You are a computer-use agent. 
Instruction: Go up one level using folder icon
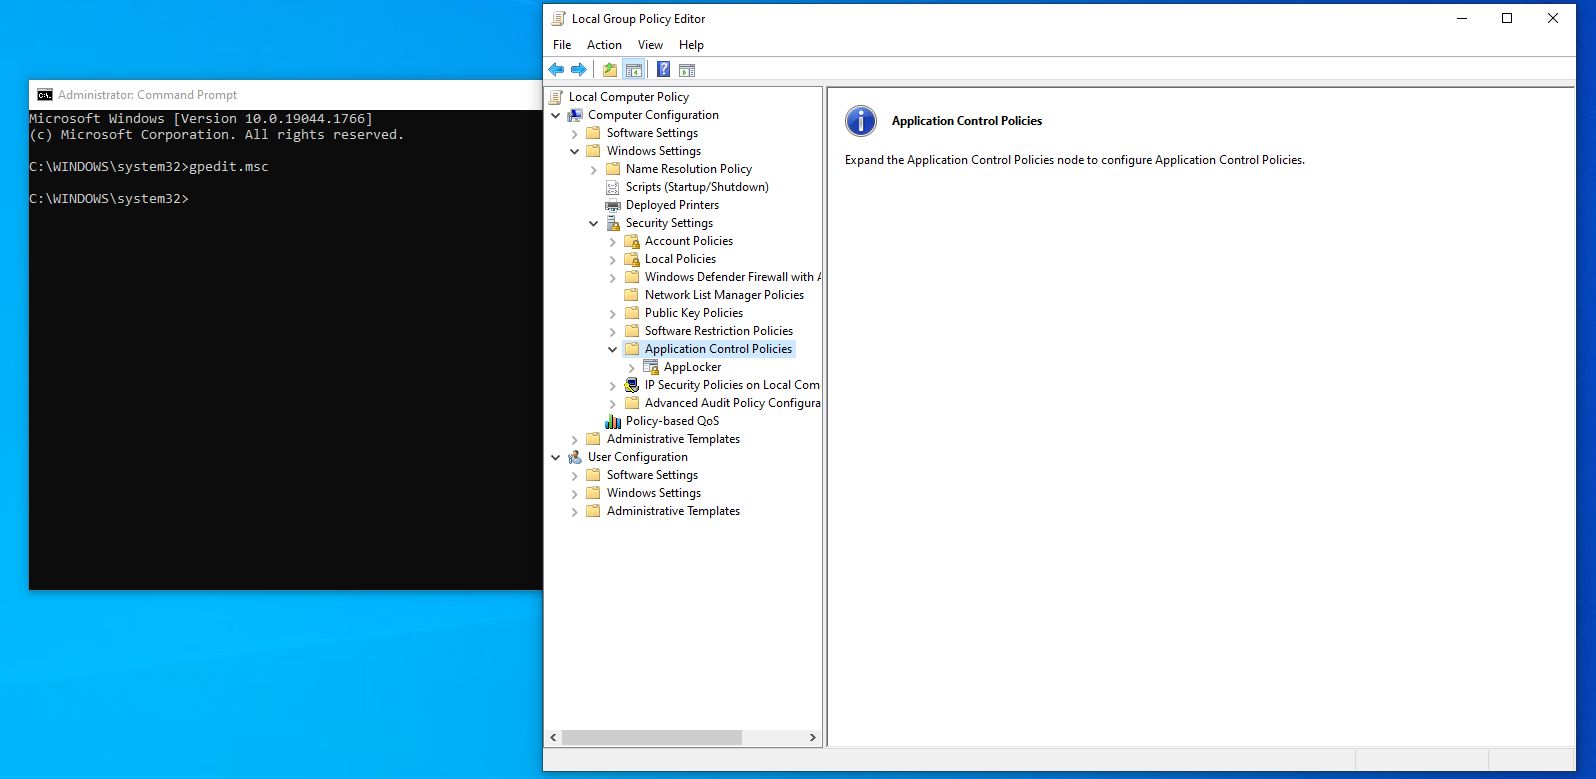tap(610, 70)
